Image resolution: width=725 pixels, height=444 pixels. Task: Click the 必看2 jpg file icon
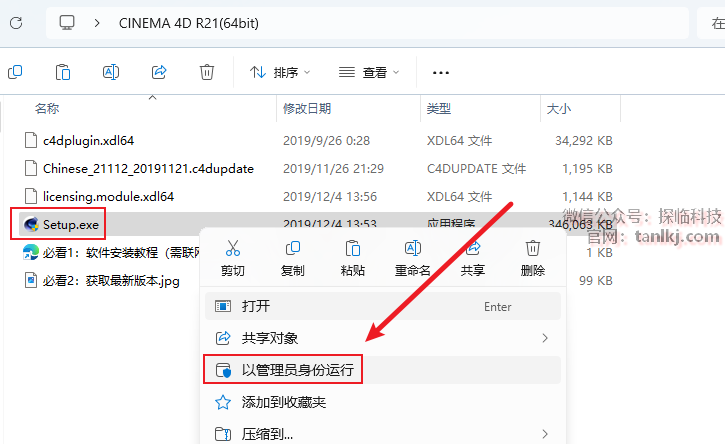(x=31, y=281)
